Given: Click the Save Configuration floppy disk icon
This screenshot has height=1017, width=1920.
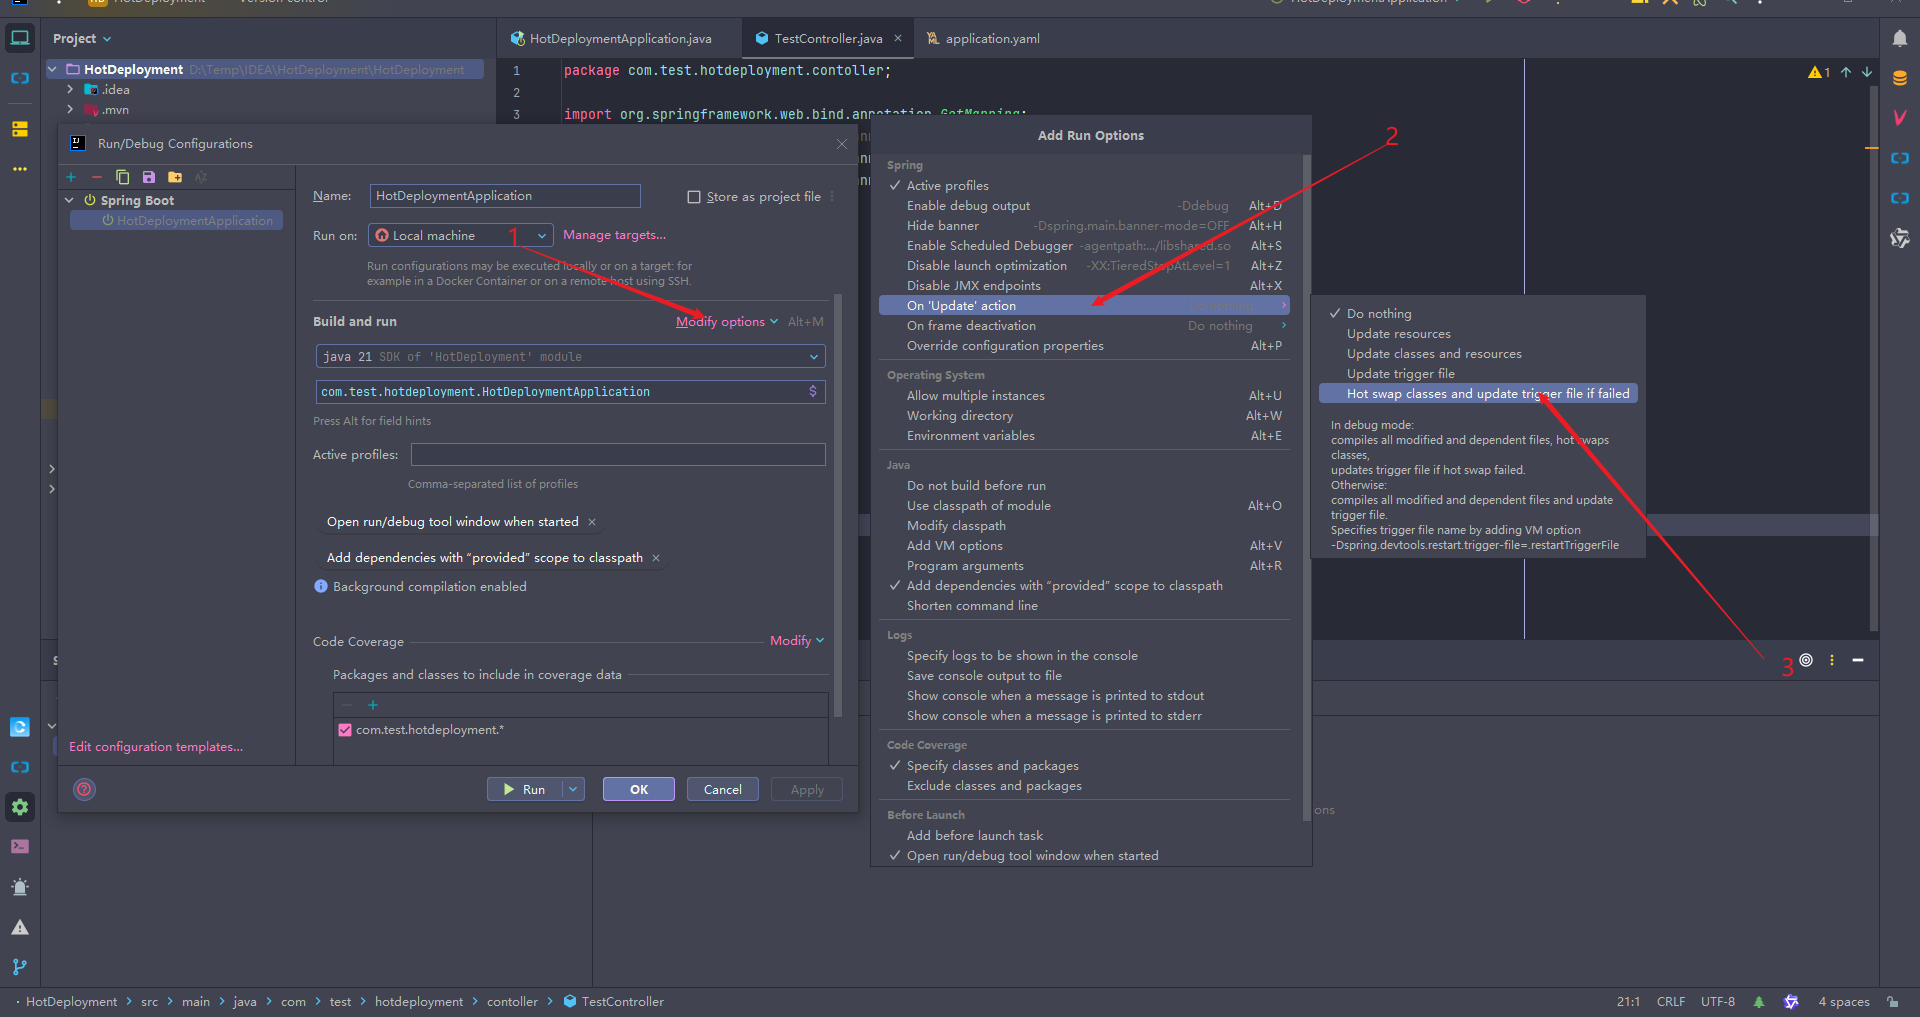Looking at the screenshot, I should [149, 177].
